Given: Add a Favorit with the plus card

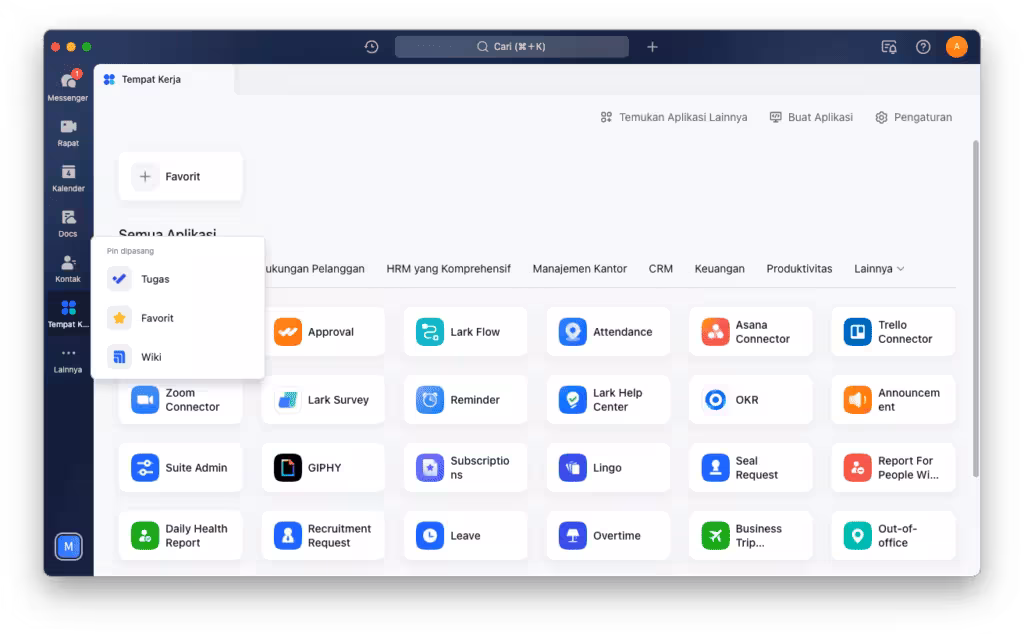Looking at the screenshot, I should 180,176.
